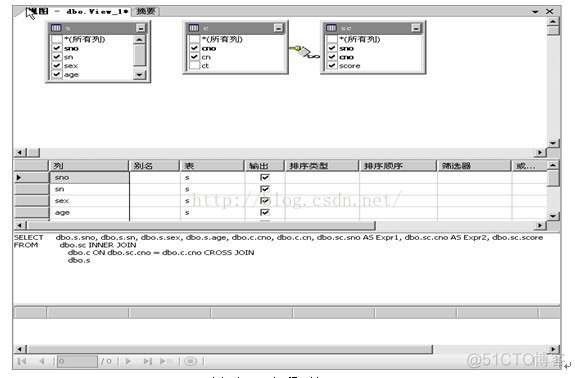This screenshot has width=575, height=378.
Task: Click the table icon in the sc table header
Action: pos(331,28)
